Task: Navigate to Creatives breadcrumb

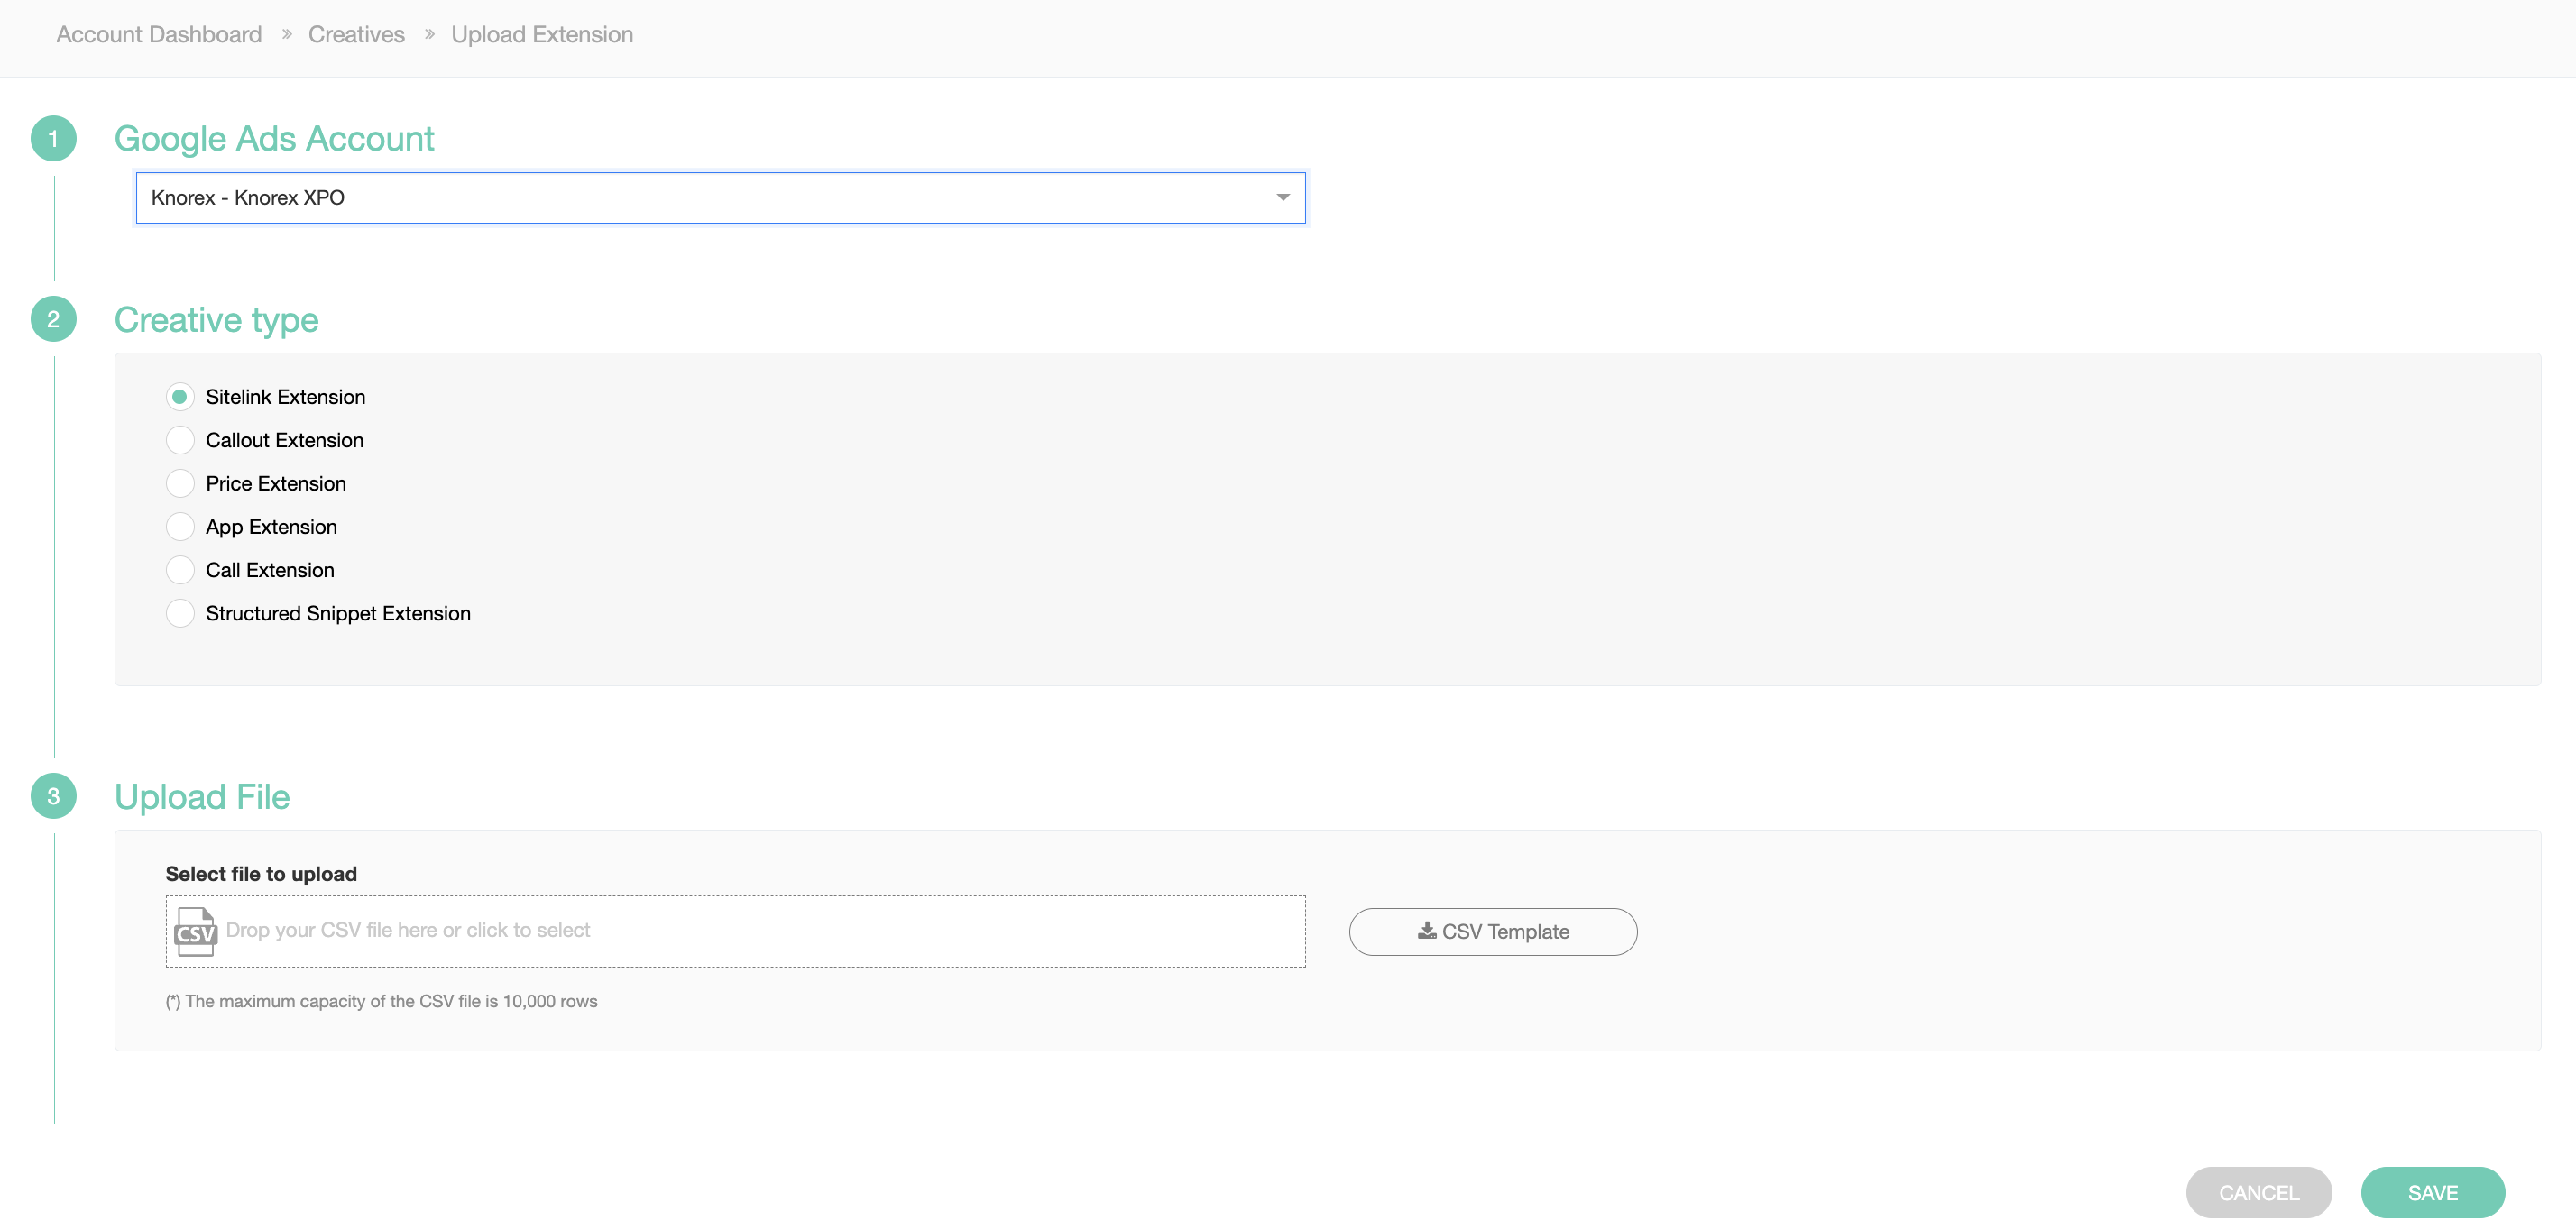Action: coord(356,34)
